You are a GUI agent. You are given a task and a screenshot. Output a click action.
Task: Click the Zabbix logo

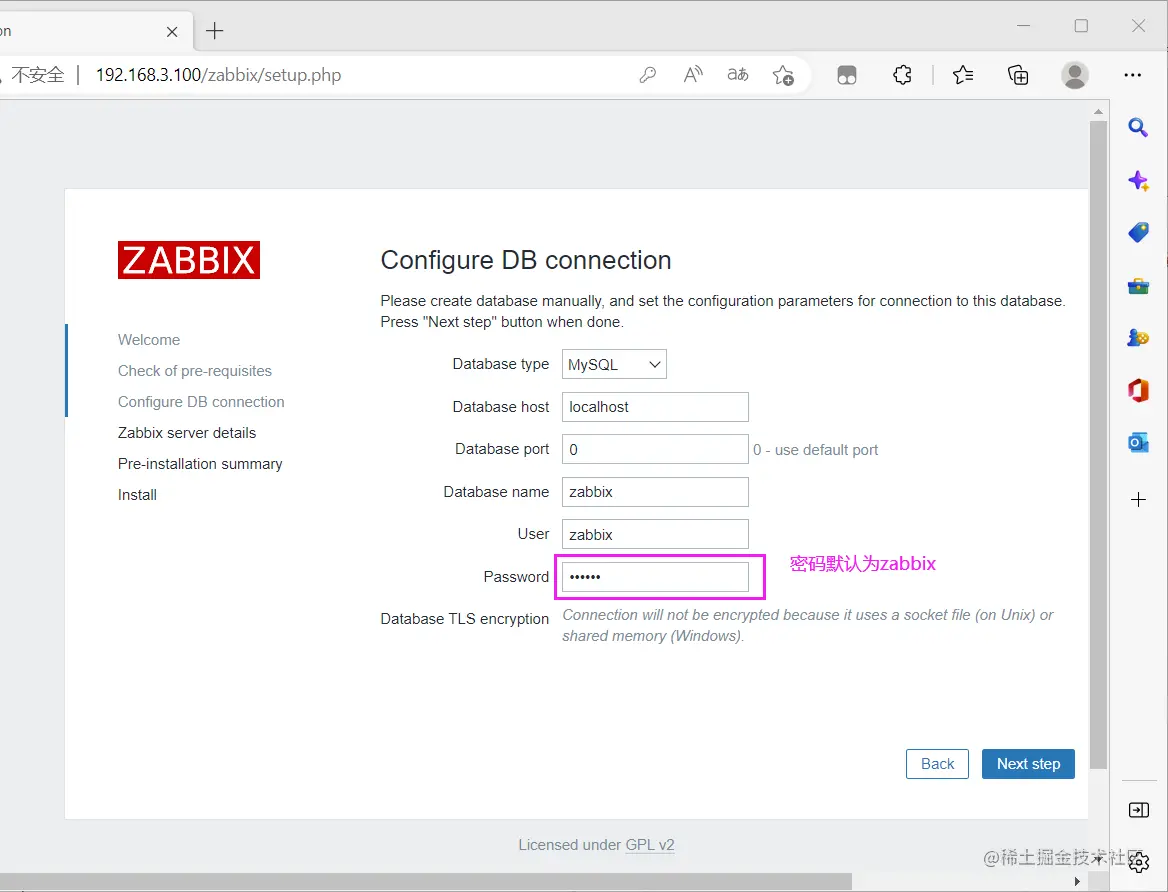(188, 260)
